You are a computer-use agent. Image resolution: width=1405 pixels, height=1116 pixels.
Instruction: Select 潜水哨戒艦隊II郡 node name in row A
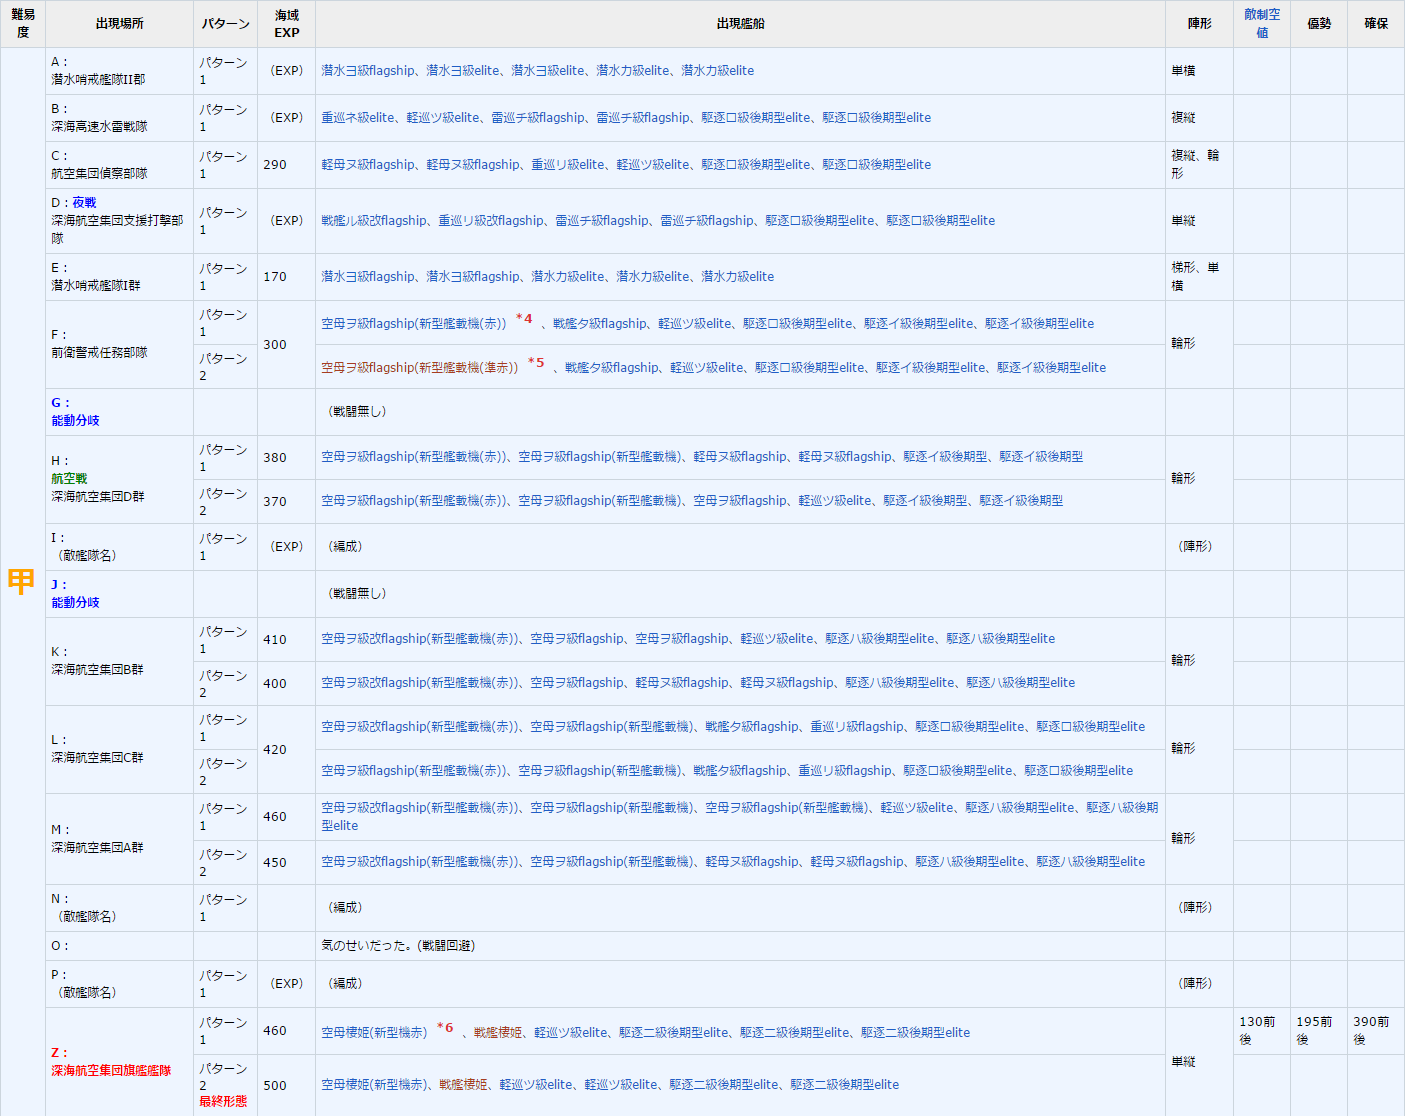click(98, 80)
